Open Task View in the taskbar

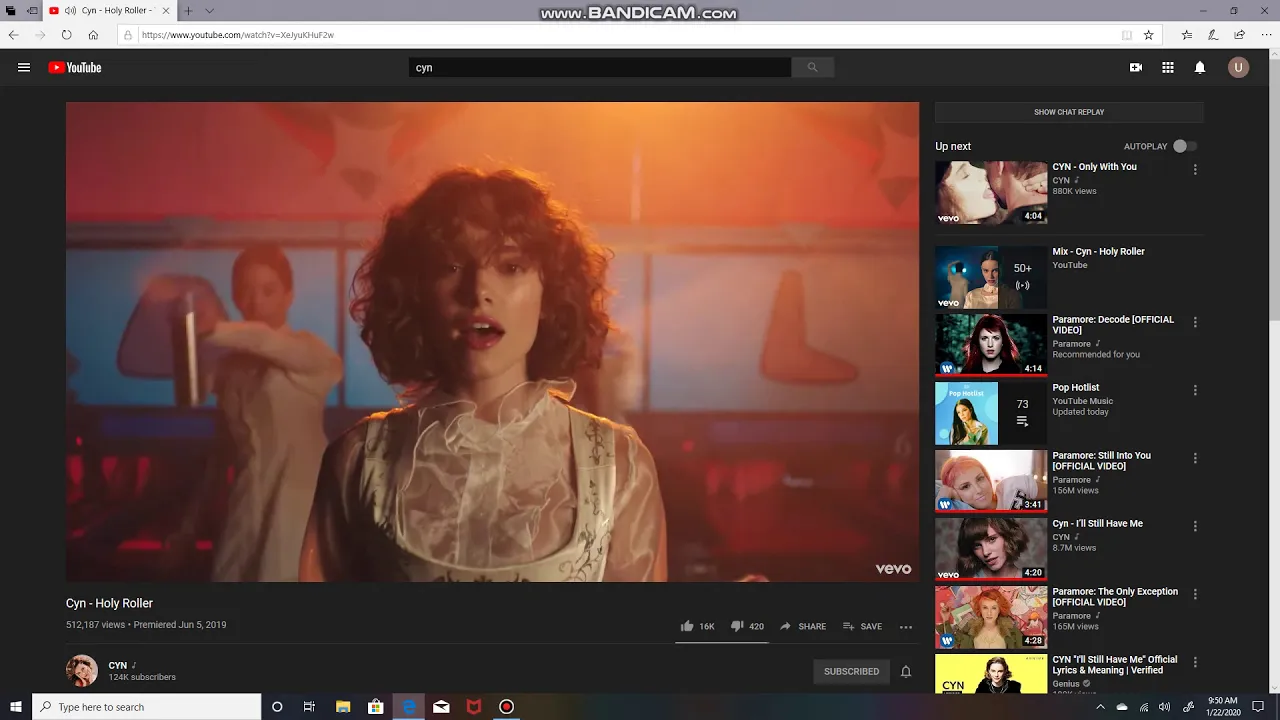[x=310, y=707]
